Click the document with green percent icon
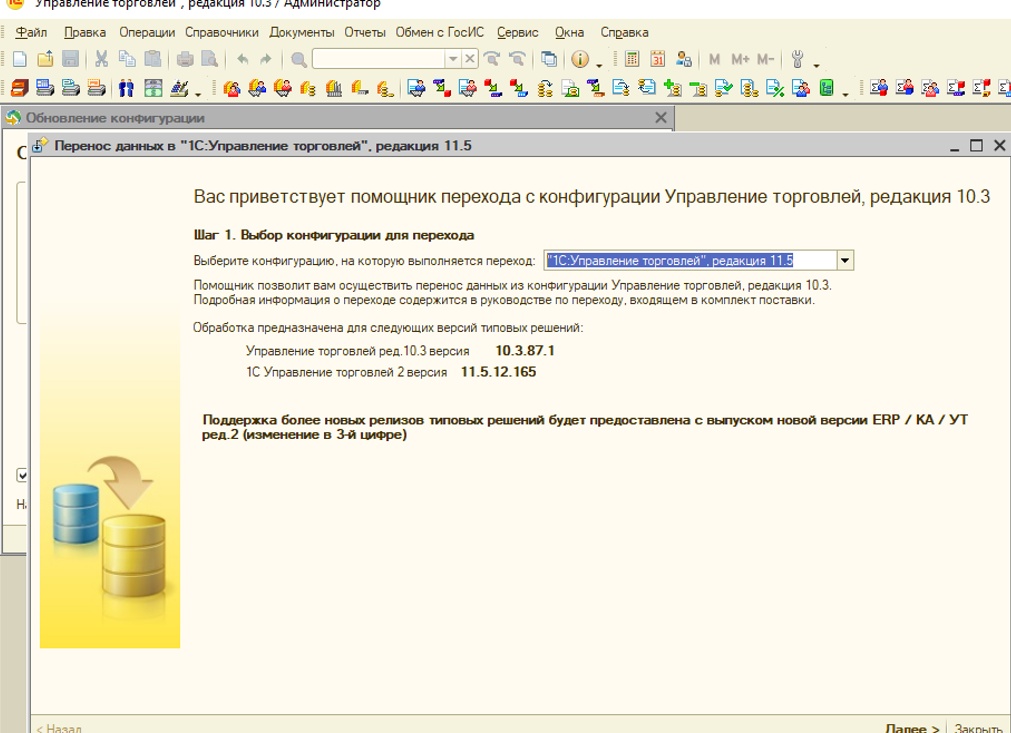 tap(775, 88)
